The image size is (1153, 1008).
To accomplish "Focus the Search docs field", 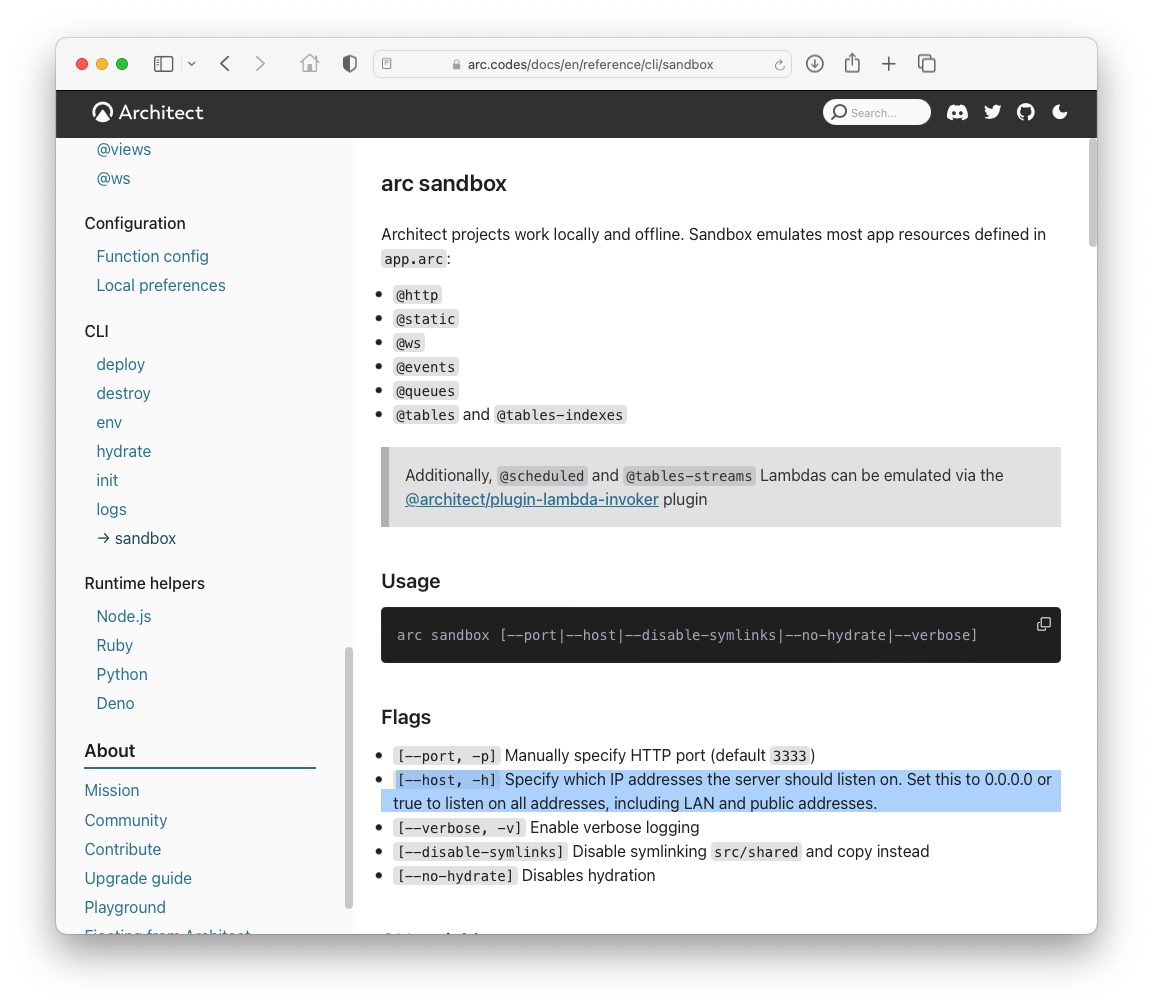I will pos(877,112).
